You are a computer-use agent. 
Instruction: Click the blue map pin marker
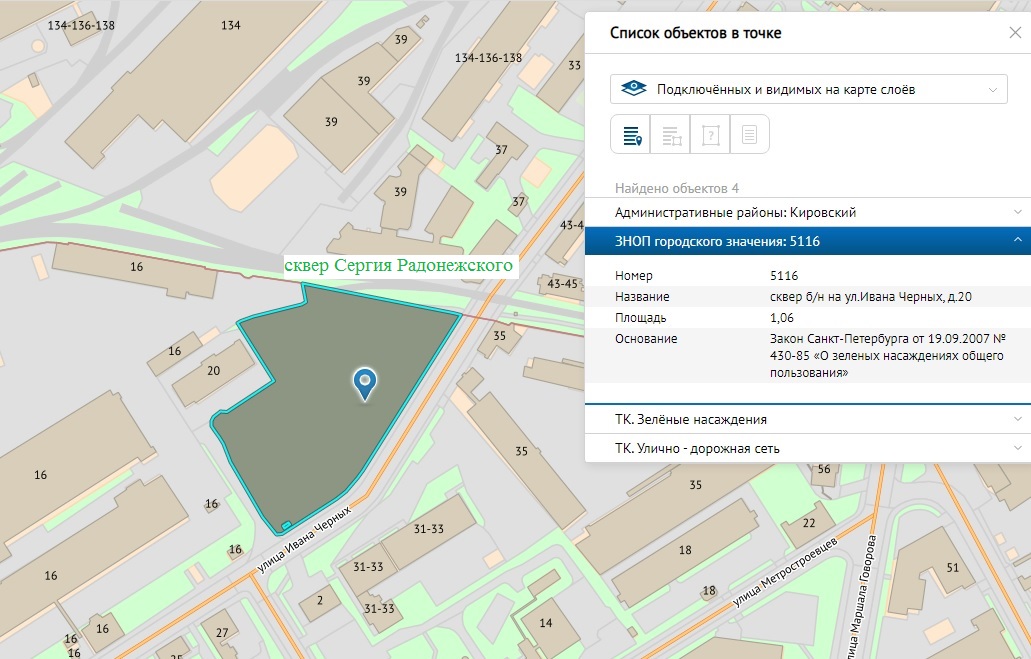366,382
